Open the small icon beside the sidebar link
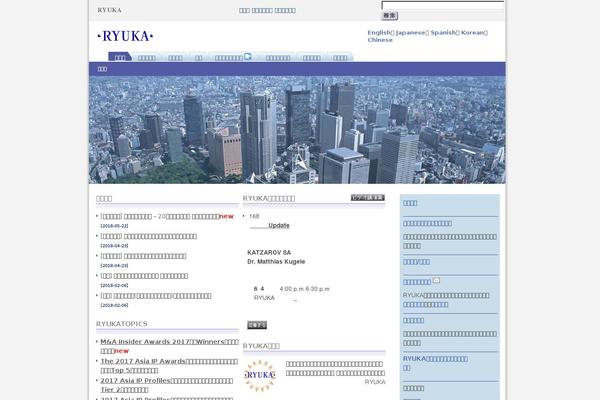 [x=436, y=281]
